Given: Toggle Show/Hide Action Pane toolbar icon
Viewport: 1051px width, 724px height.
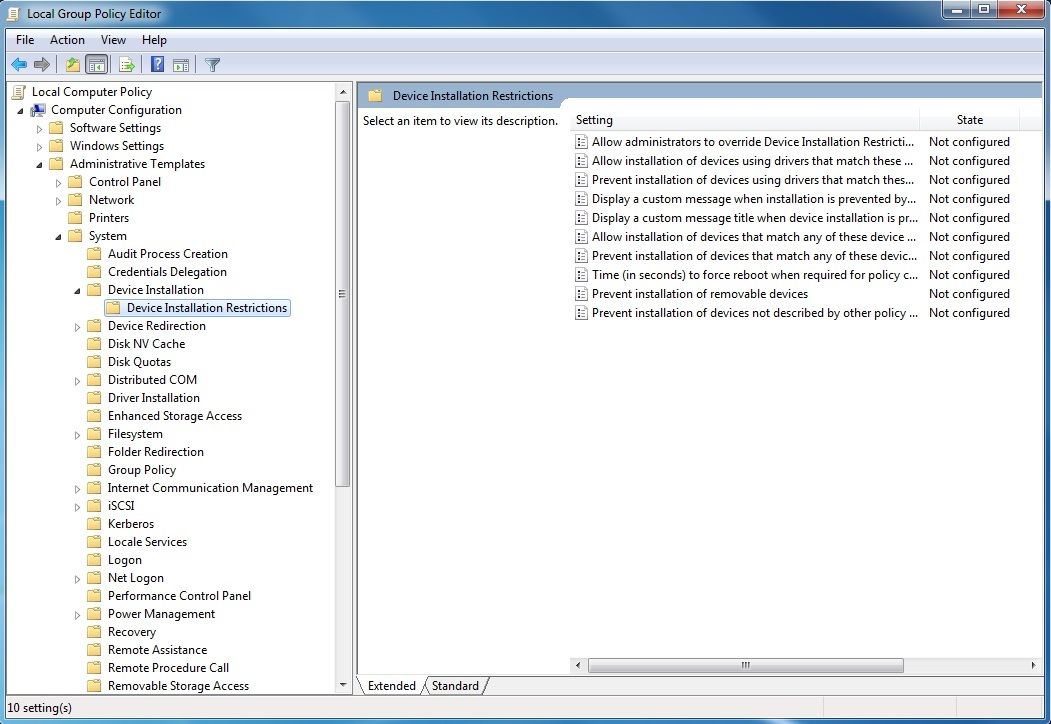Looking at the screenshot, I should click(x=181, y=65).
